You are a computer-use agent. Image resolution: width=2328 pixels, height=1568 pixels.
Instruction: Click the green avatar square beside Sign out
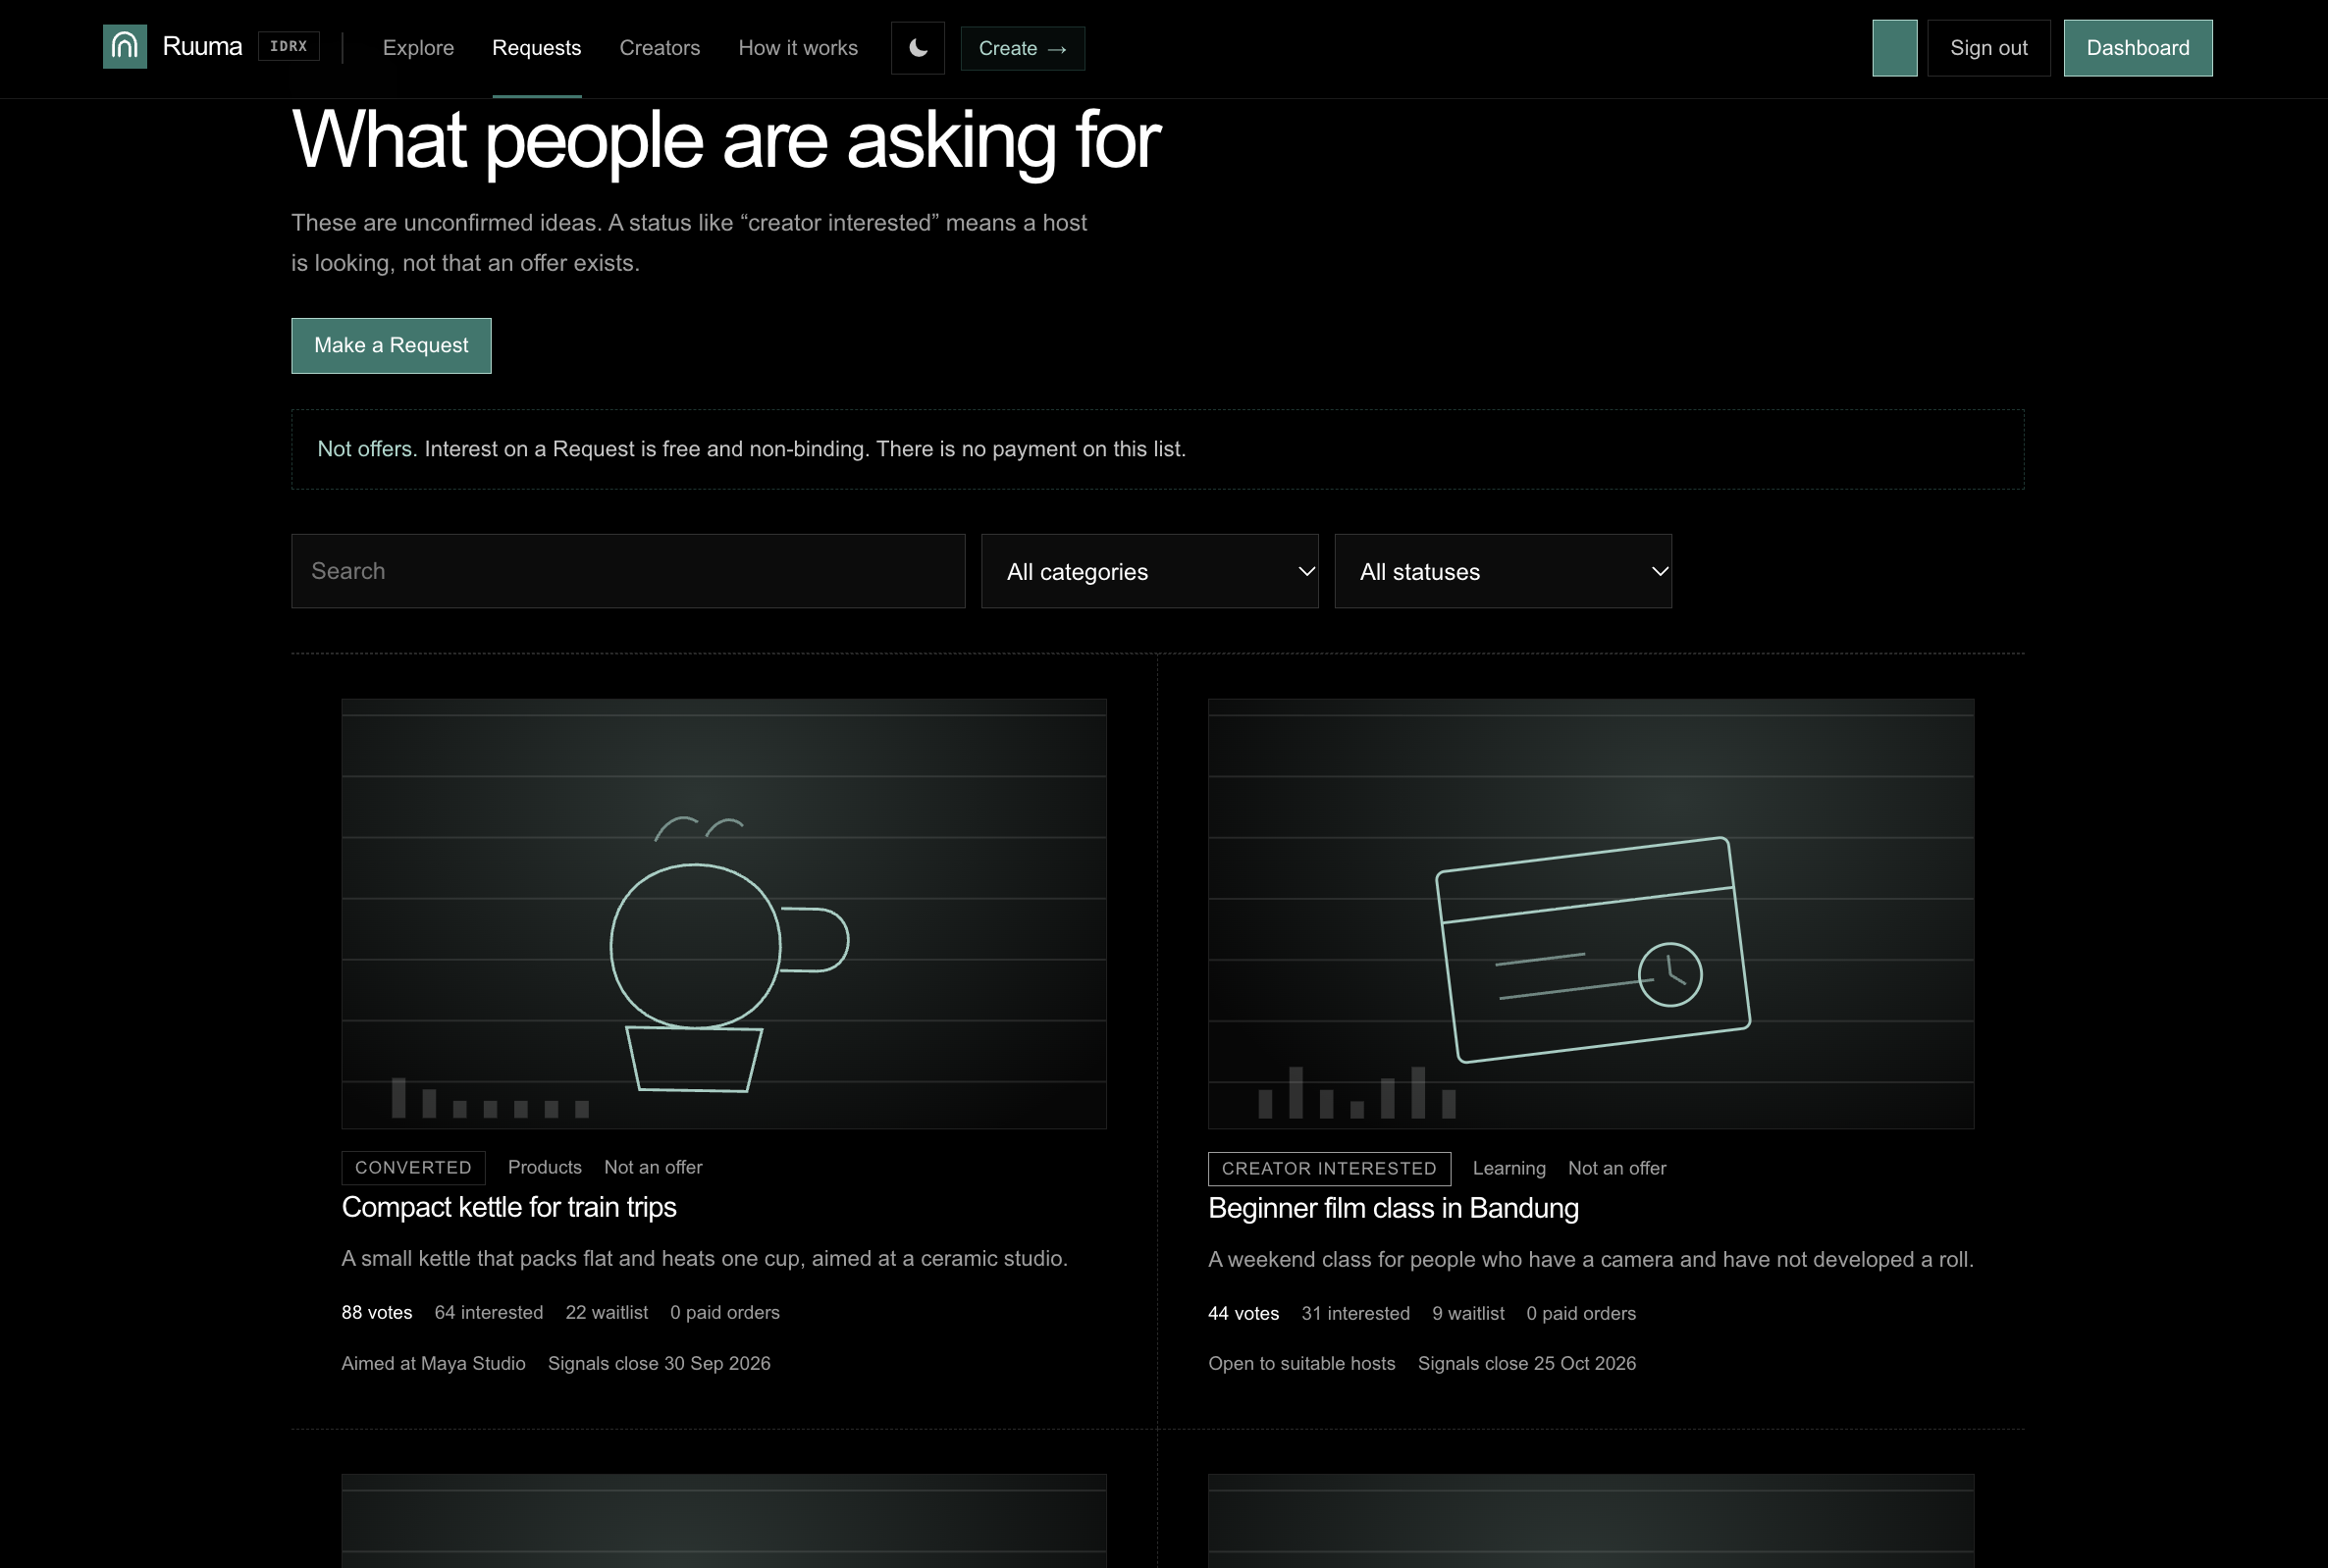[x=1895, y=48]
